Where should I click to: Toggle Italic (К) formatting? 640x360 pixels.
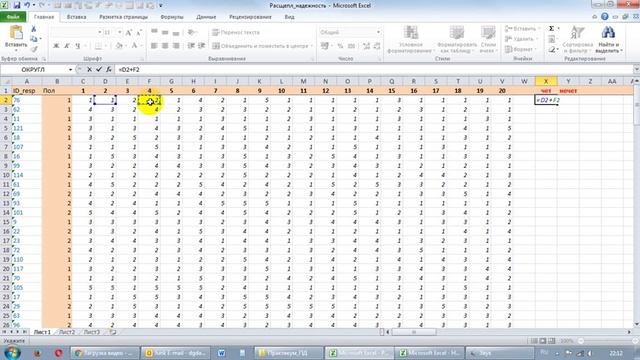tap(67, 46)
